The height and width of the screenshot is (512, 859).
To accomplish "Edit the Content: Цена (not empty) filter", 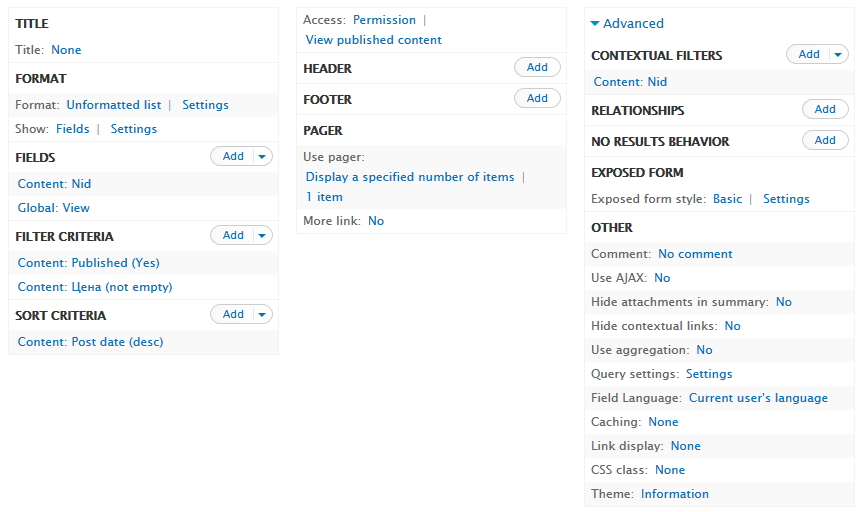I will pos(95,287).
